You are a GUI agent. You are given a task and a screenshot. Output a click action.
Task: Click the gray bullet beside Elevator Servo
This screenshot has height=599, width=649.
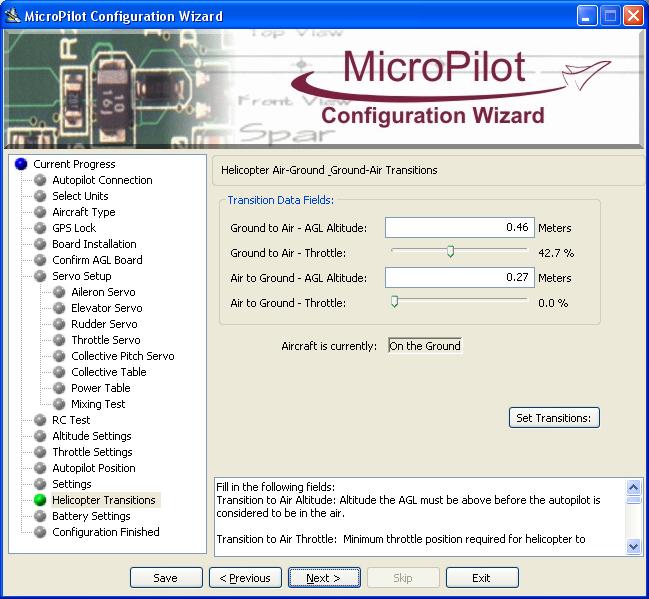click(59, 308)
